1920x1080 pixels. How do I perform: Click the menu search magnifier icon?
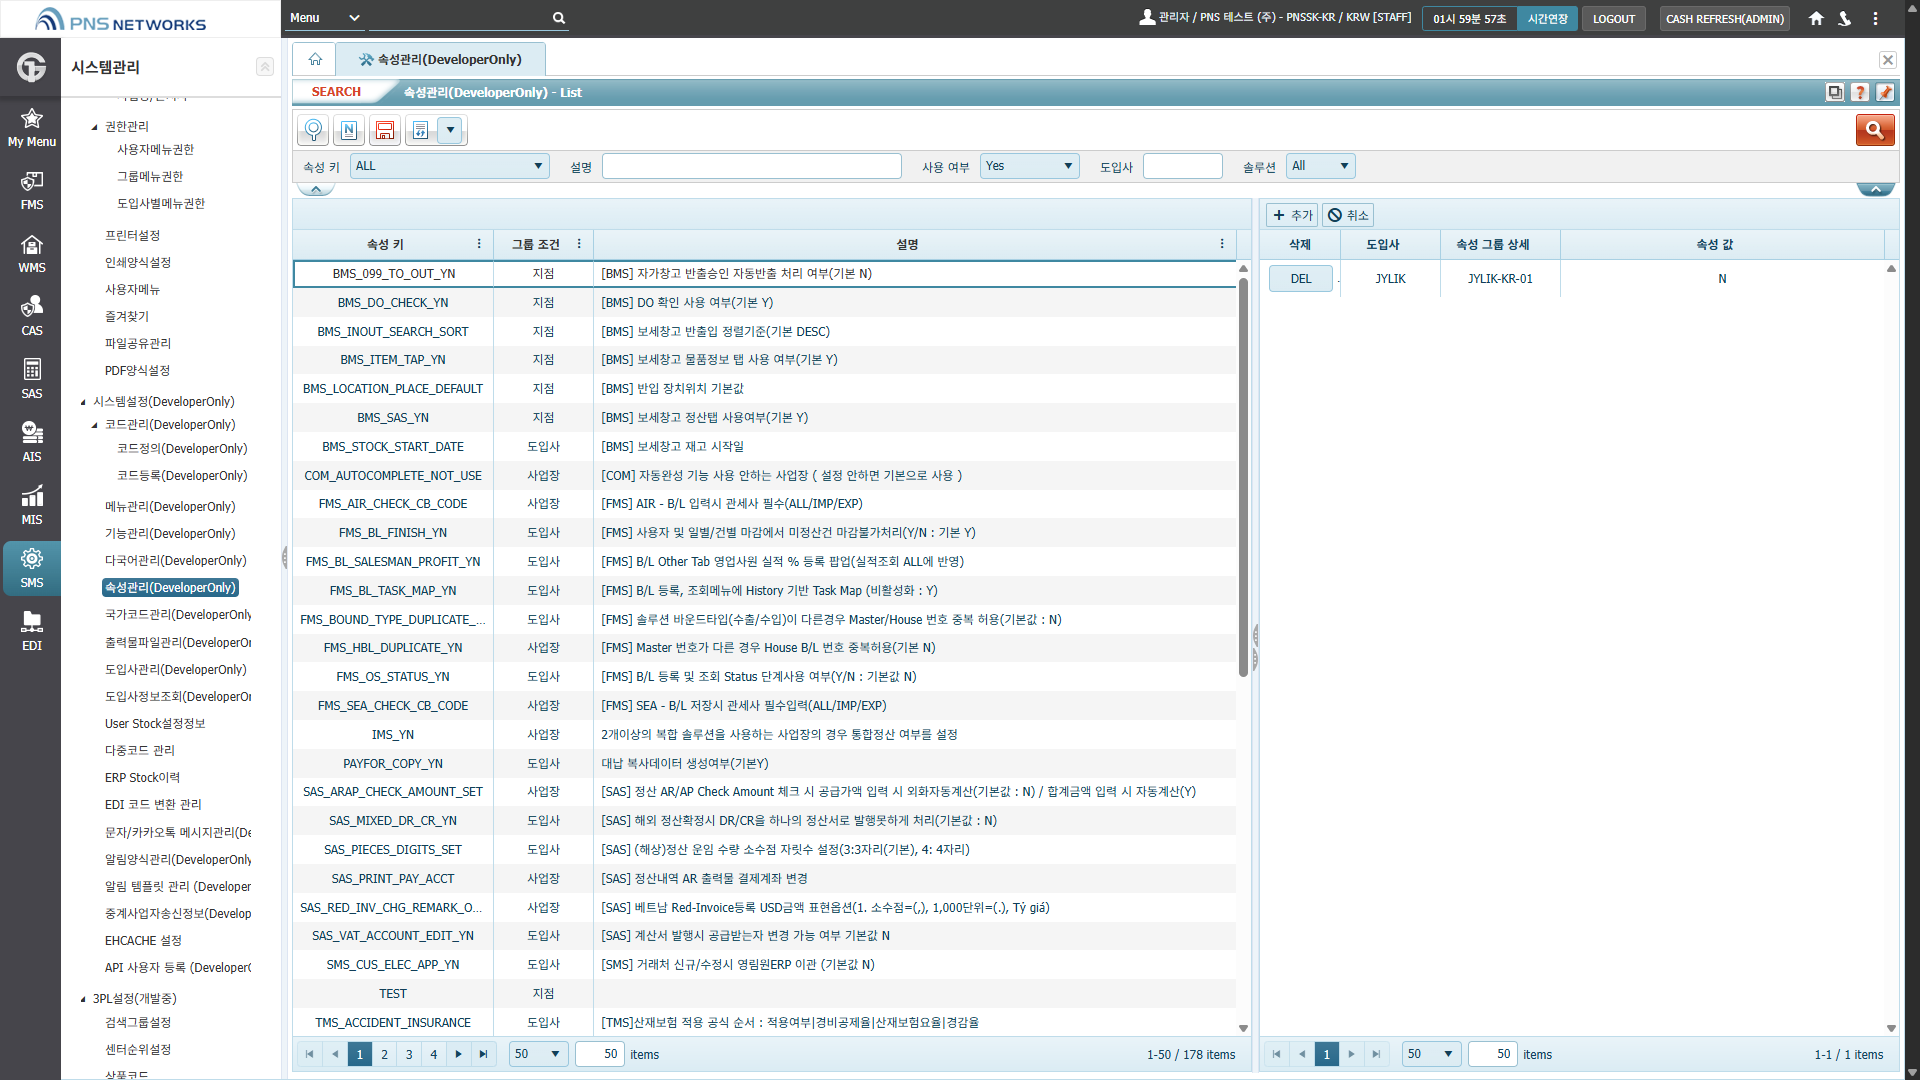click(559, 18)
